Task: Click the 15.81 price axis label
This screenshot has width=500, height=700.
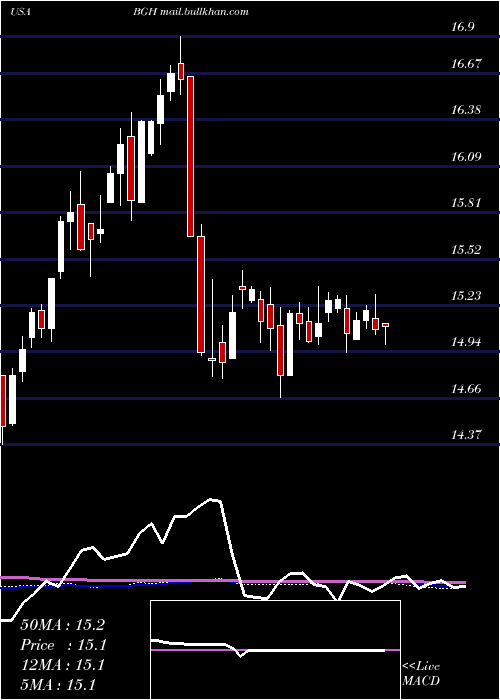Action: pos(466,203)
